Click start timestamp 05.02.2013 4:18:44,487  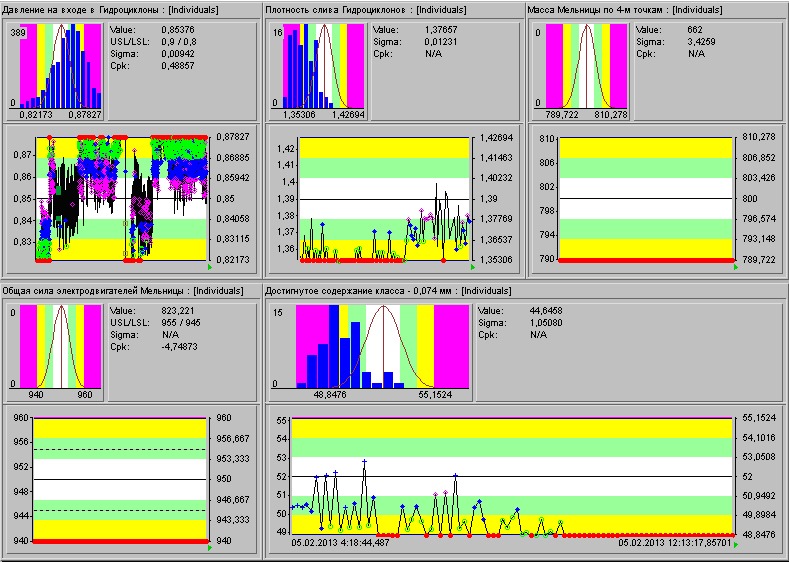pyautogui.click(x=342, y=543)
